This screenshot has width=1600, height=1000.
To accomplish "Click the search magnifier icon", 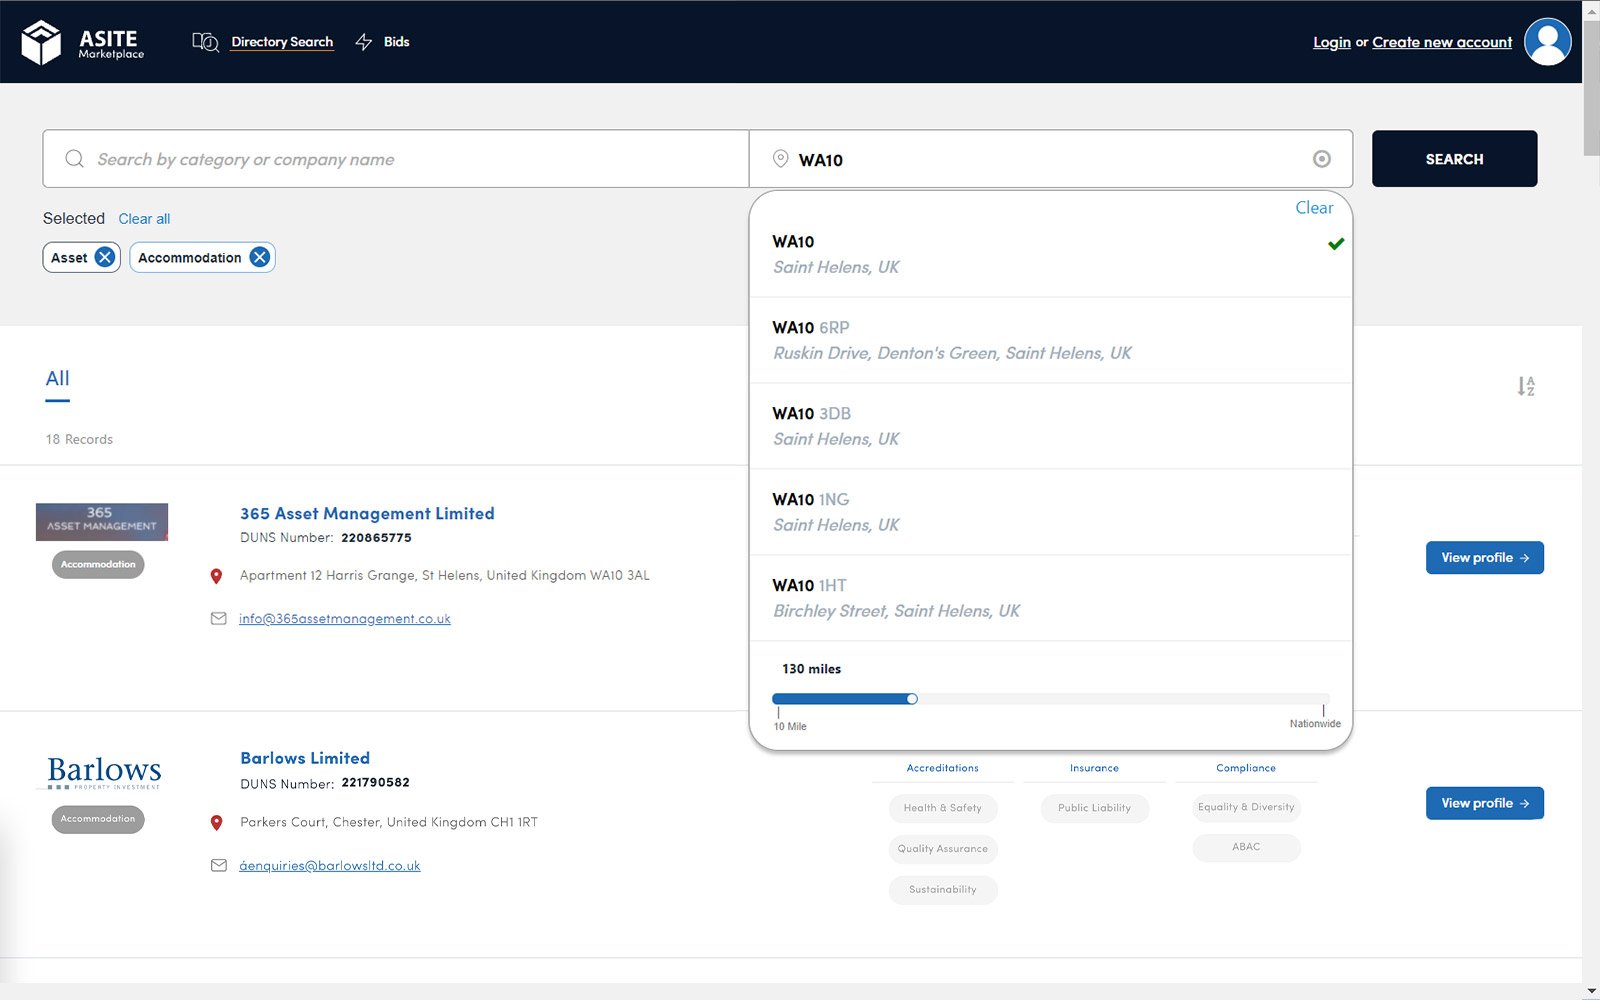I will click(x=74, y=159).
